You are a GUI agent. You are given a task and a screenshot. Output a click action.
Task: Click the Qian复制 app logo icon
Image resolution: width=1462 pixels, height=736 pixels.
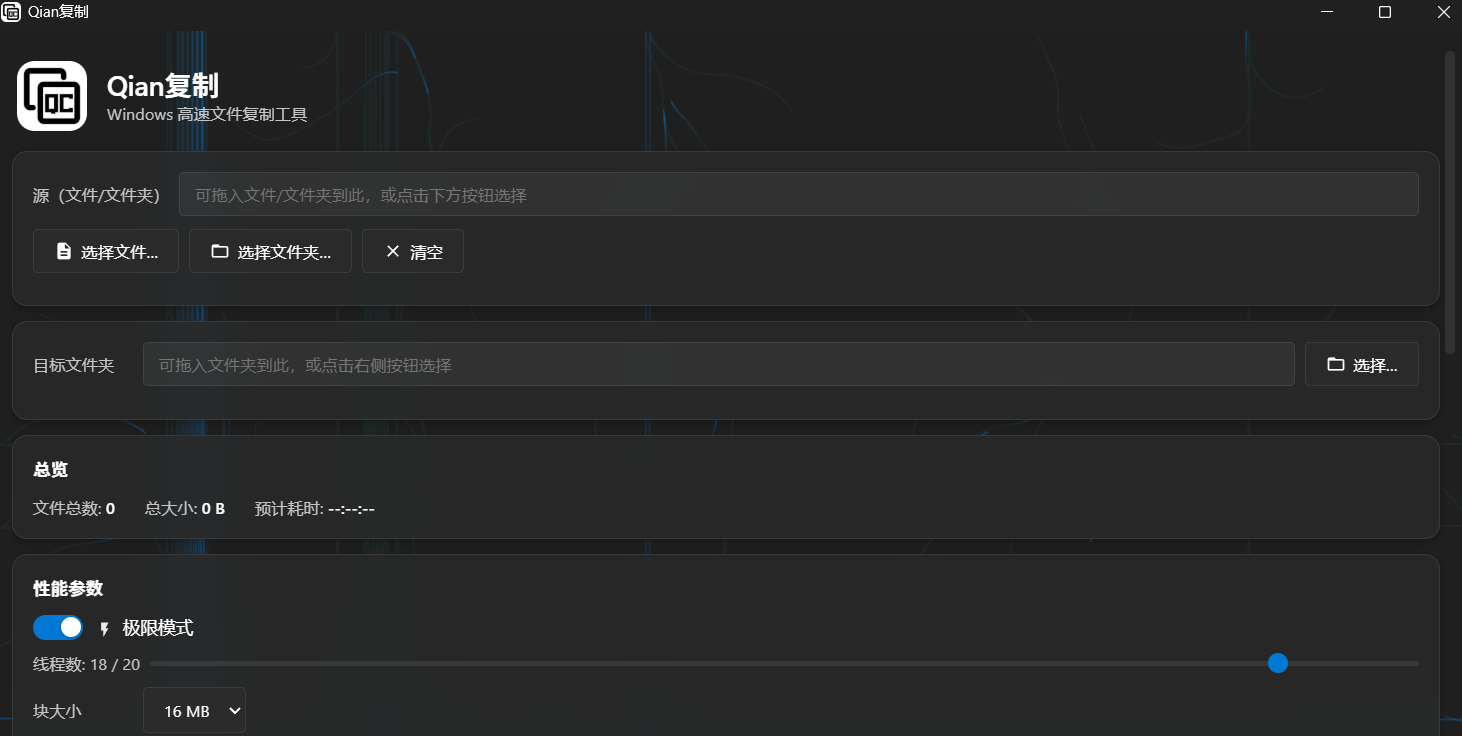[x=52, y=96]
